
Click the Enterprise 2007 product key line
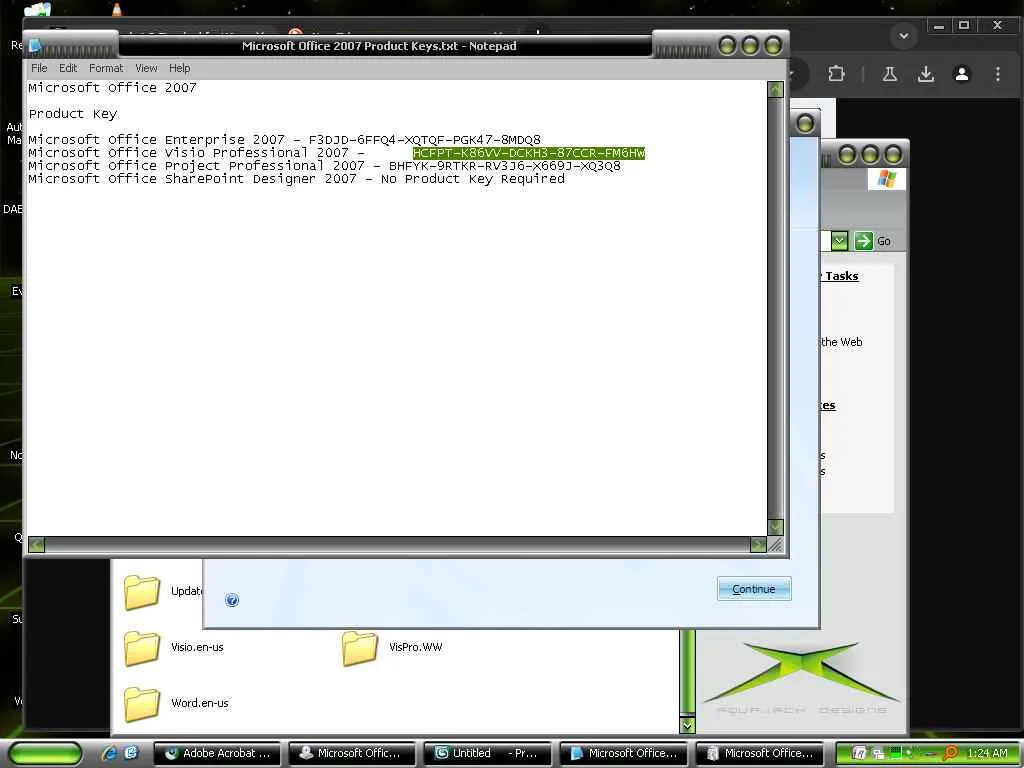[x=284, y=140]
